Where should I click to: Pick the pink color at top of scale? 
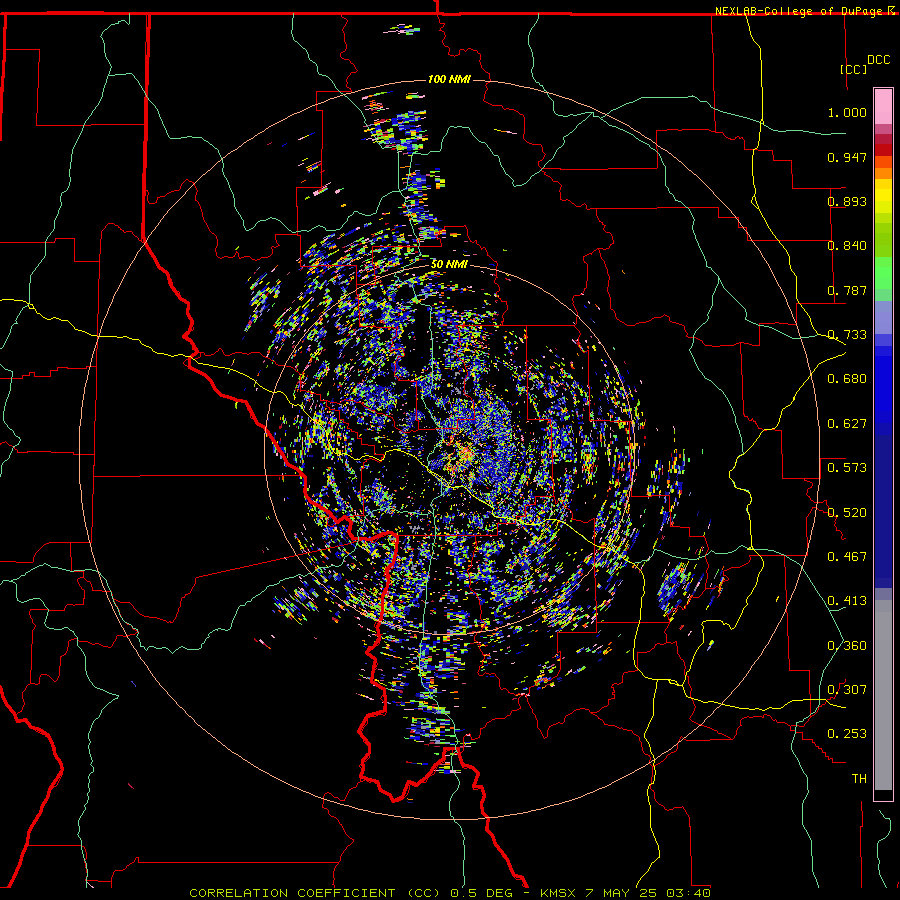883,107
